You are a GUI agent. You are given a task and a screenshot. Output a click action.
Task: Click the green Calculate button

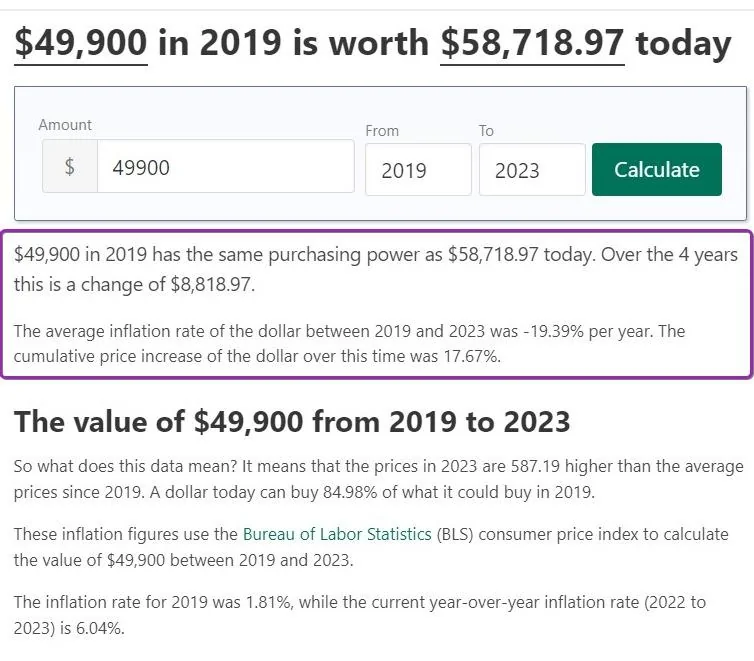click(656, 169)
